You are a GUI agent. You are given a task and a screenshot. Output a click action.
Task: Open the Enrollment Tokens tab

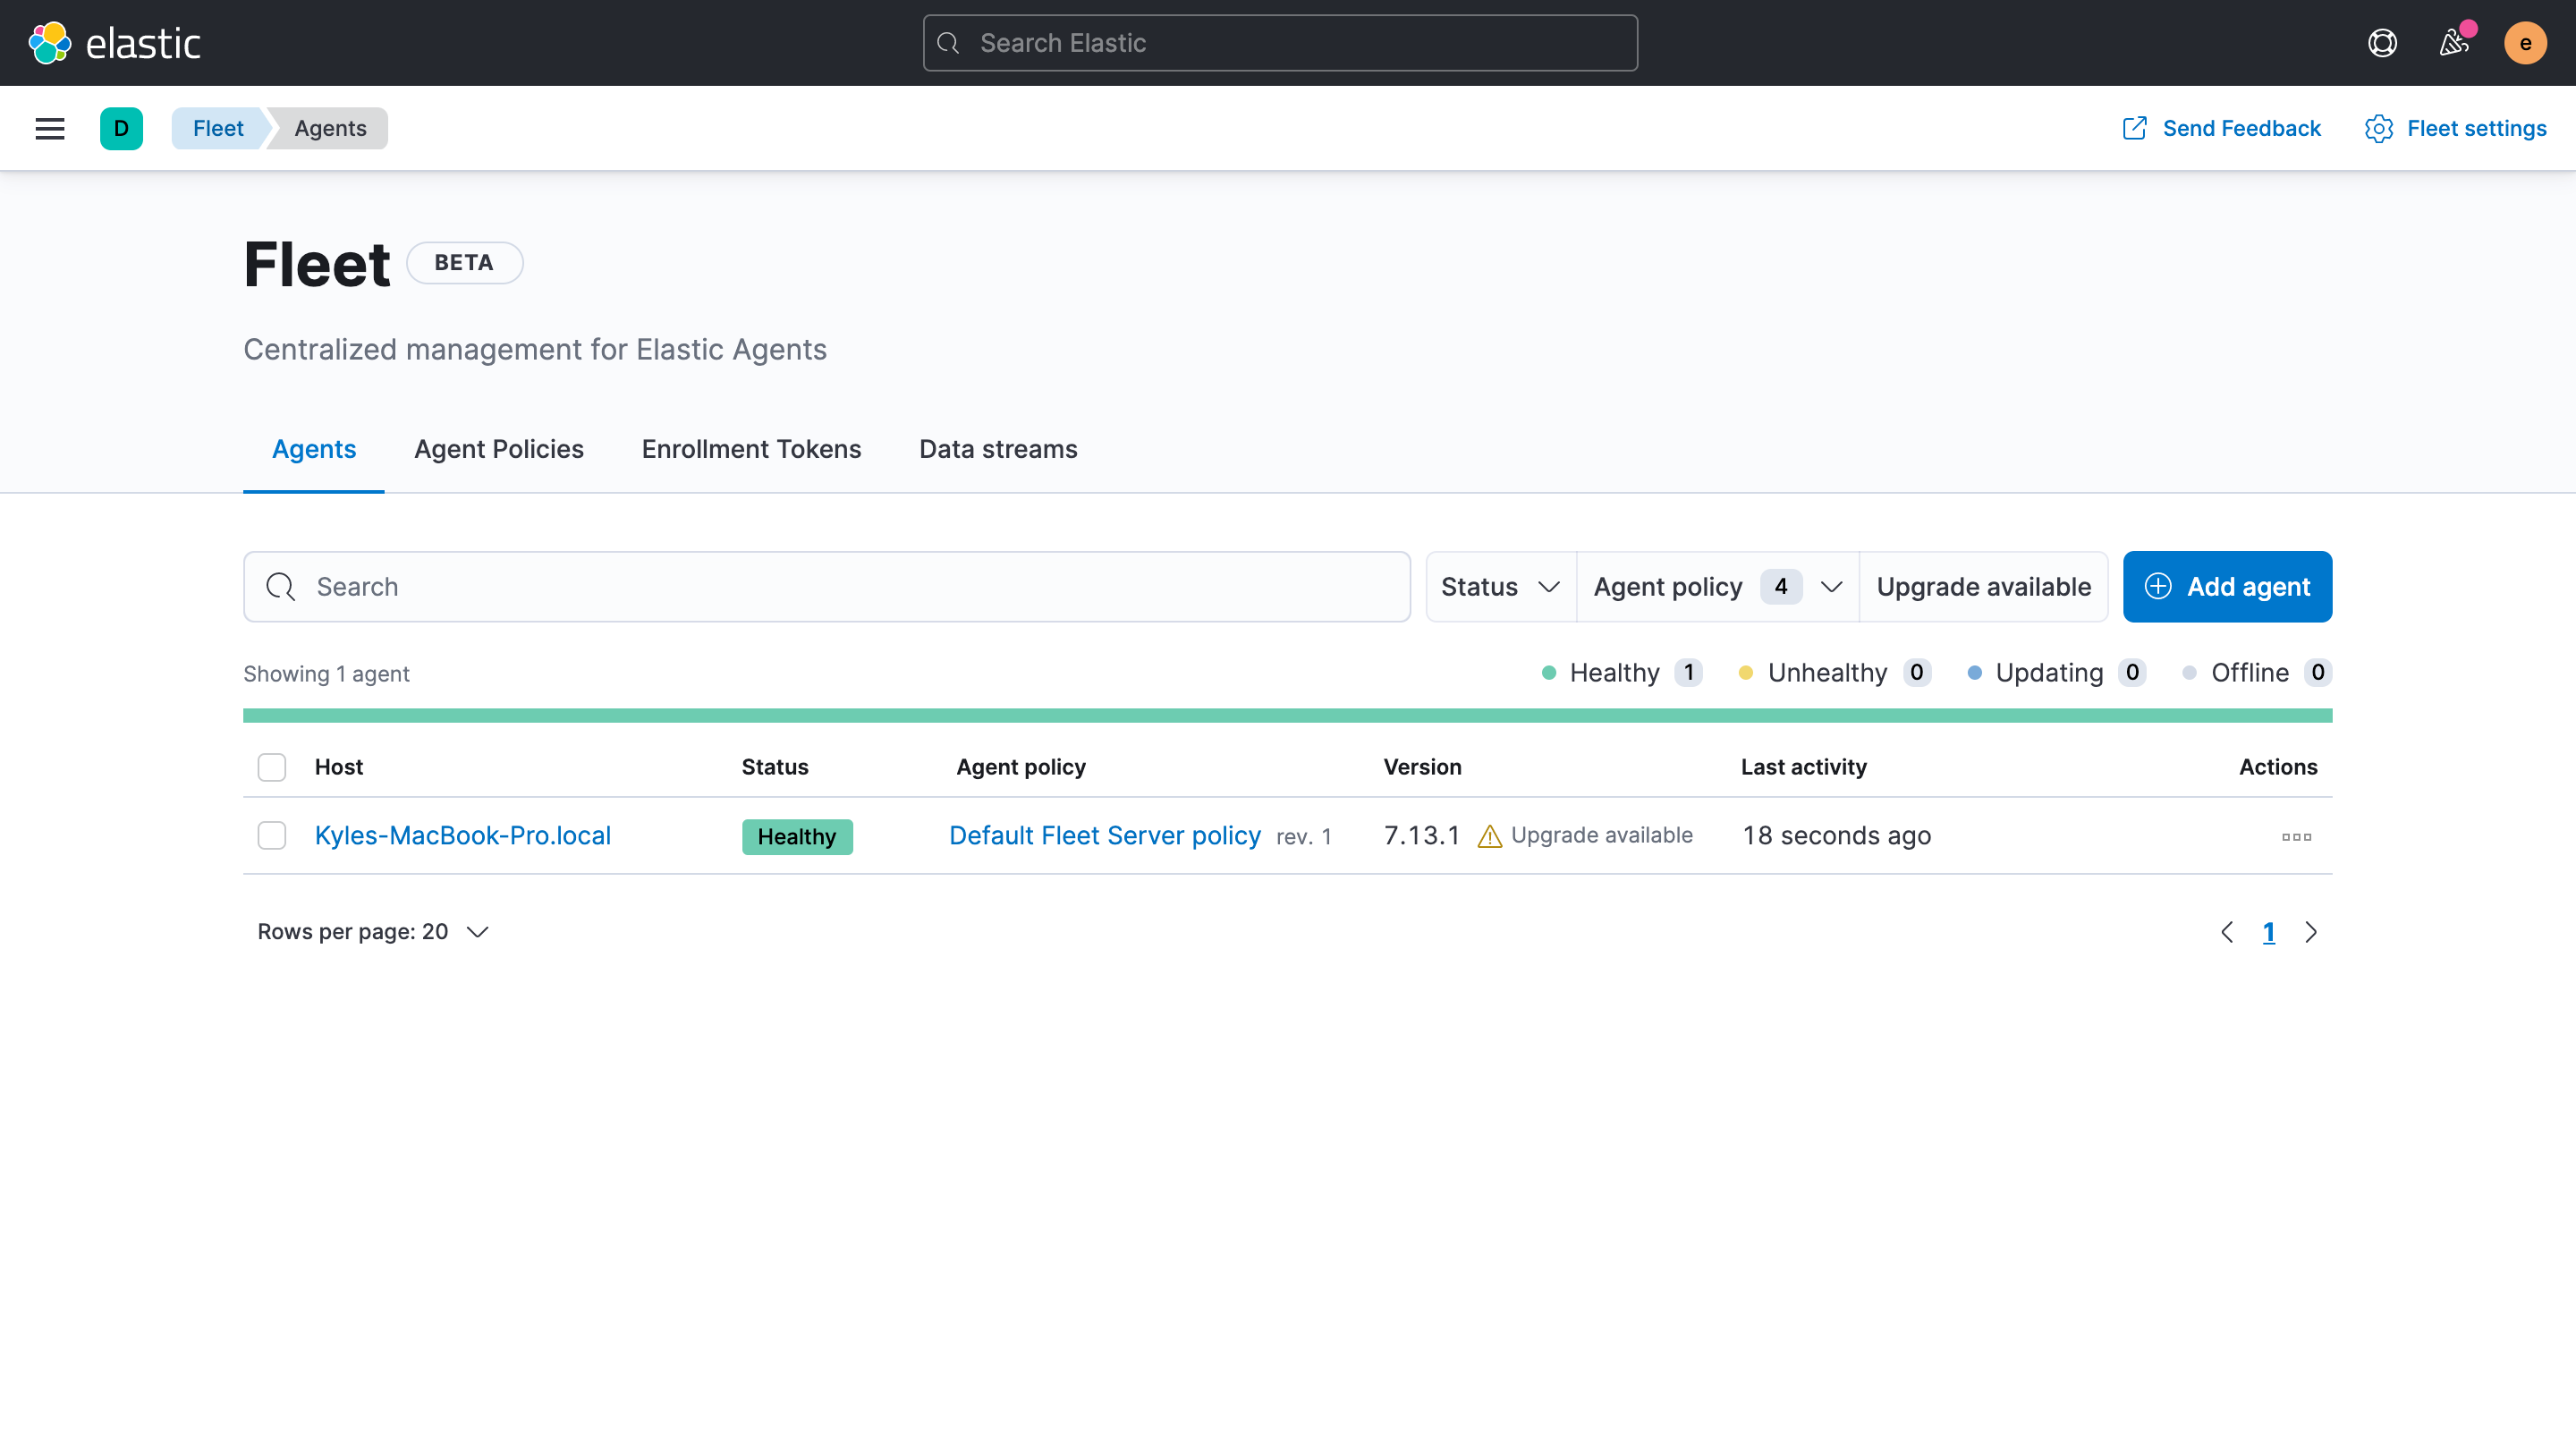coord(751,449)
